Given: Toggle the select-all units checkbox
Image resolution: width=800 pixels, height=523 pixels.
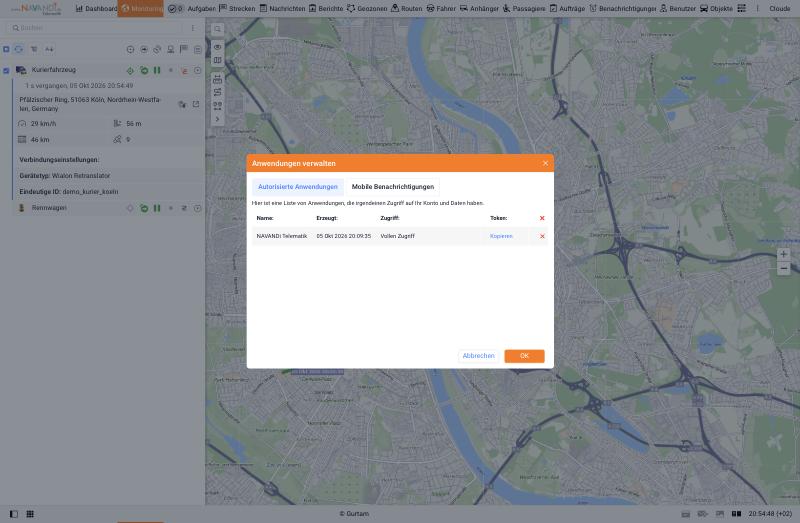Looking at the screenshot, I should 6,49.
